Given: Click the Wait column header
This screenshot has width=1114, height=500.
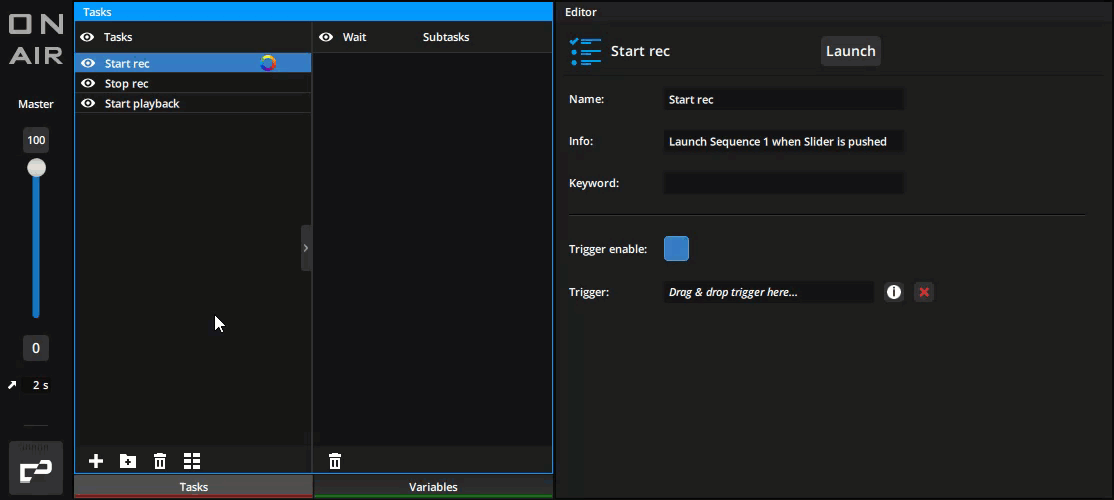Looking at the screenshot, I should point(355,37).
